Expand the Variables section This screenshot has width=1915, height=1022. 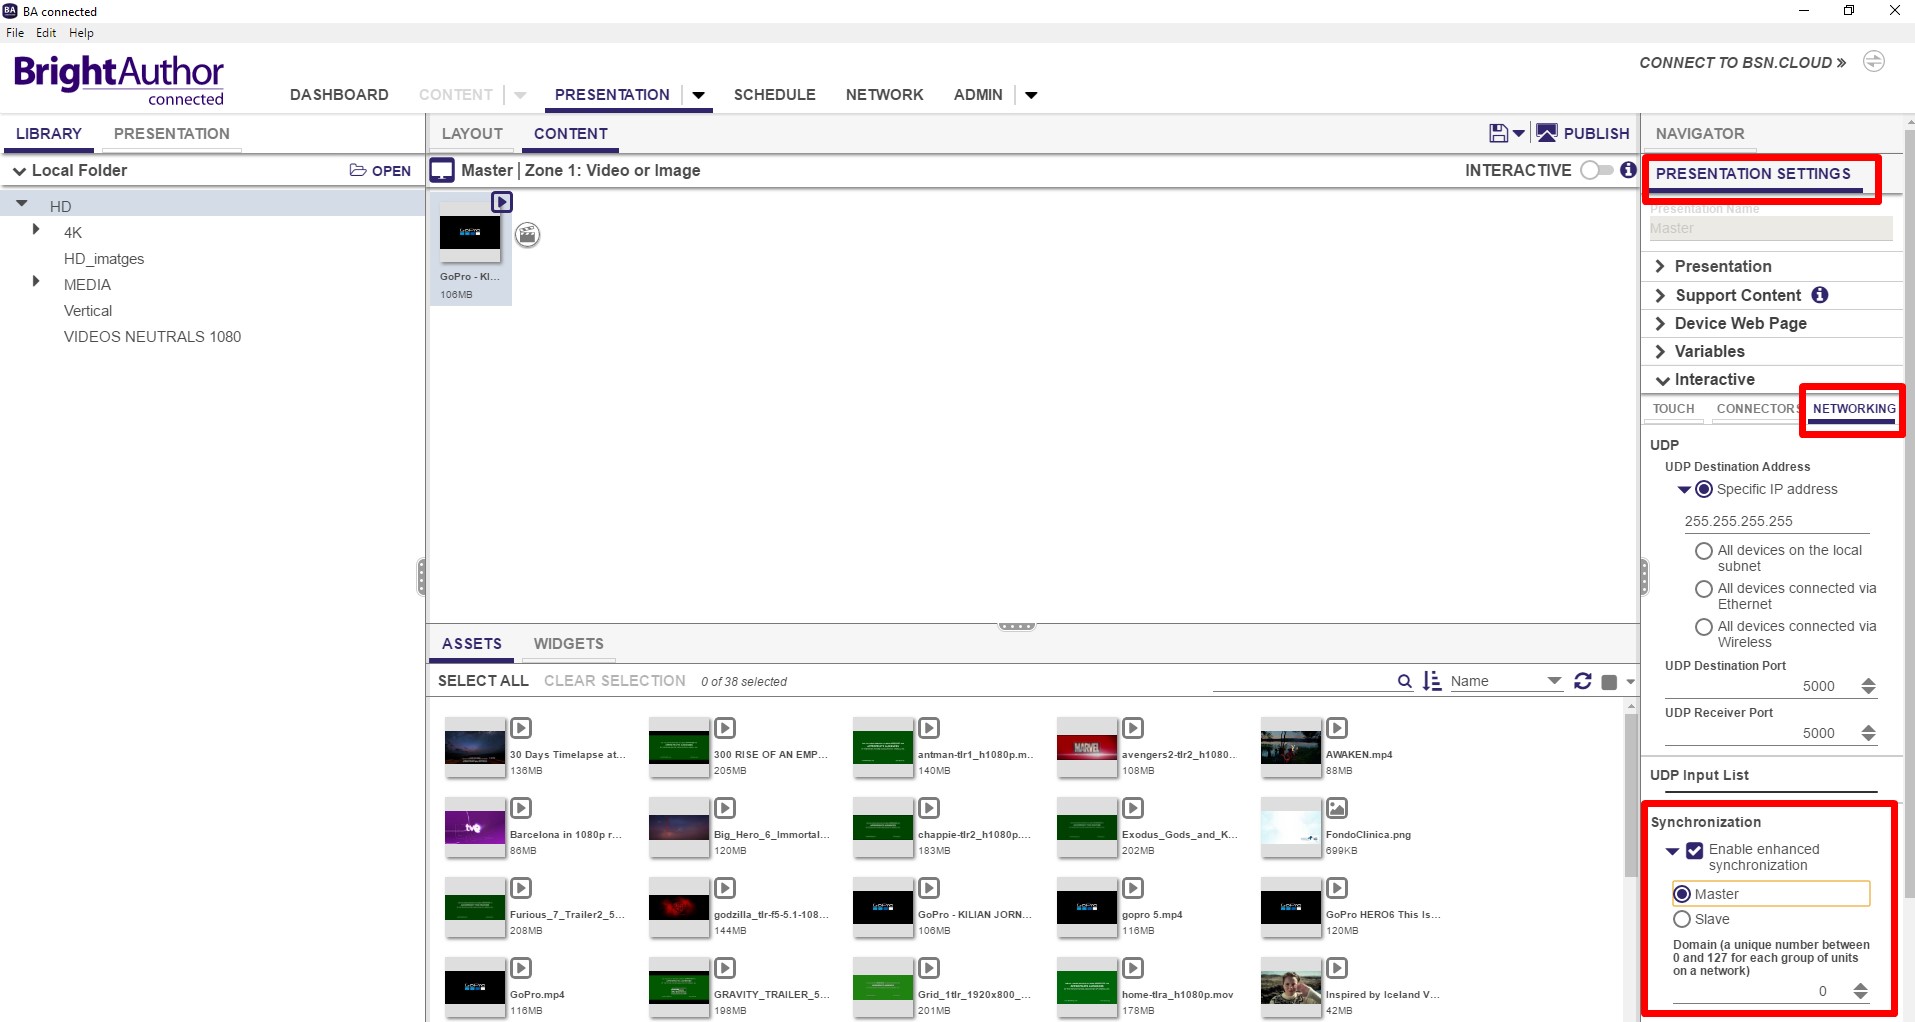click(x=1660, y=351)
